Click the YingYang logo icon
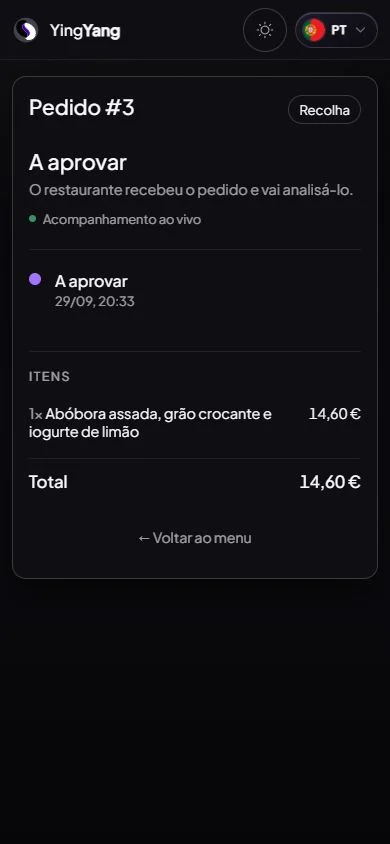The image size is (390, 844). 26,30
